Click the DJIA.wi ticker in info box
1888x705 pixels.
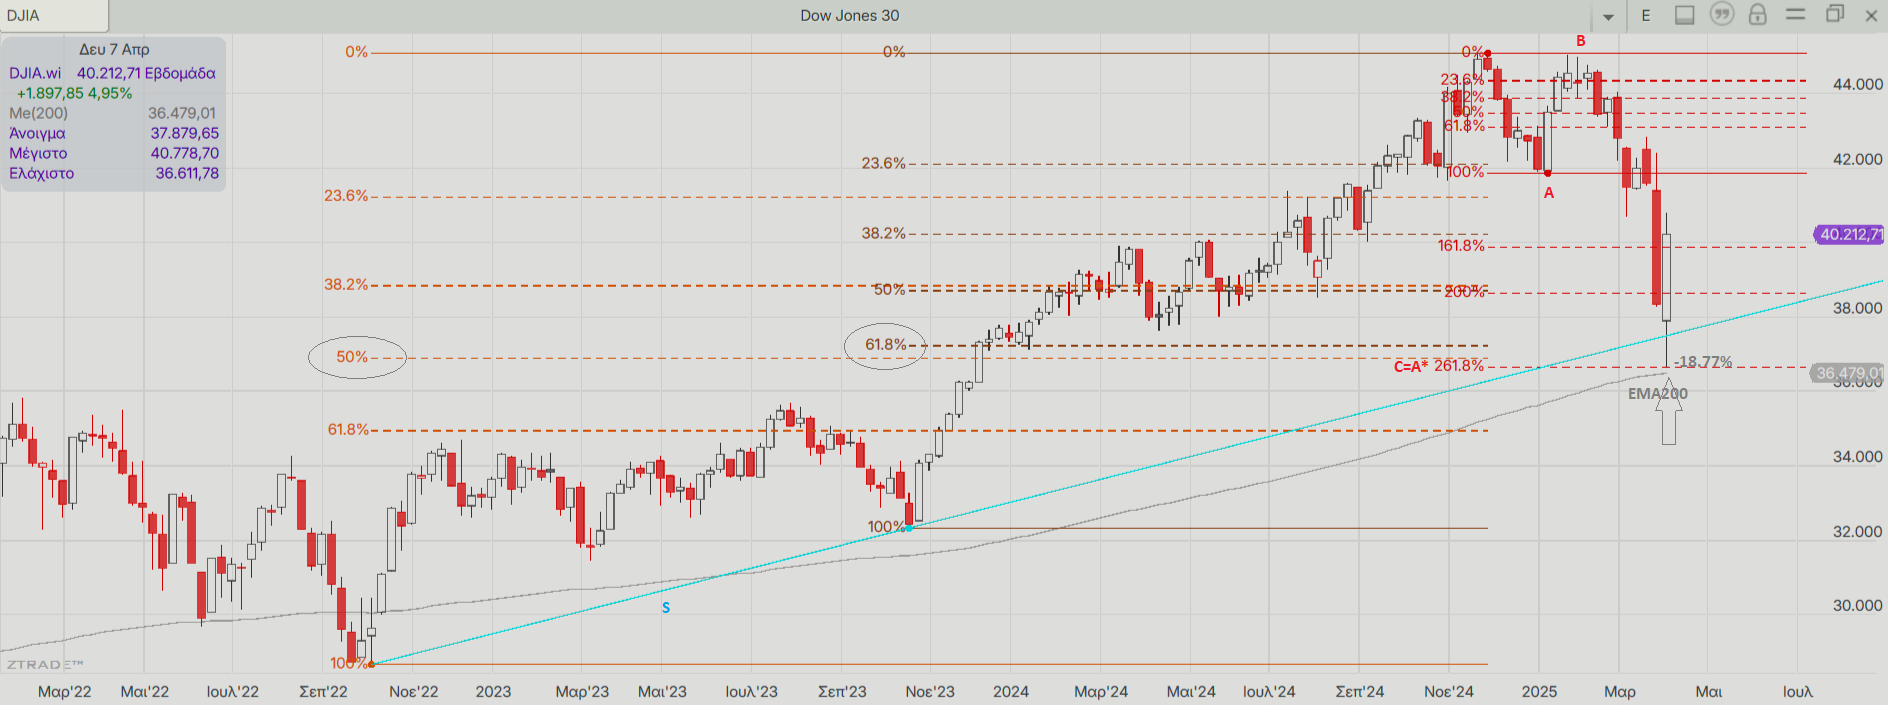(x=35, y=73)
